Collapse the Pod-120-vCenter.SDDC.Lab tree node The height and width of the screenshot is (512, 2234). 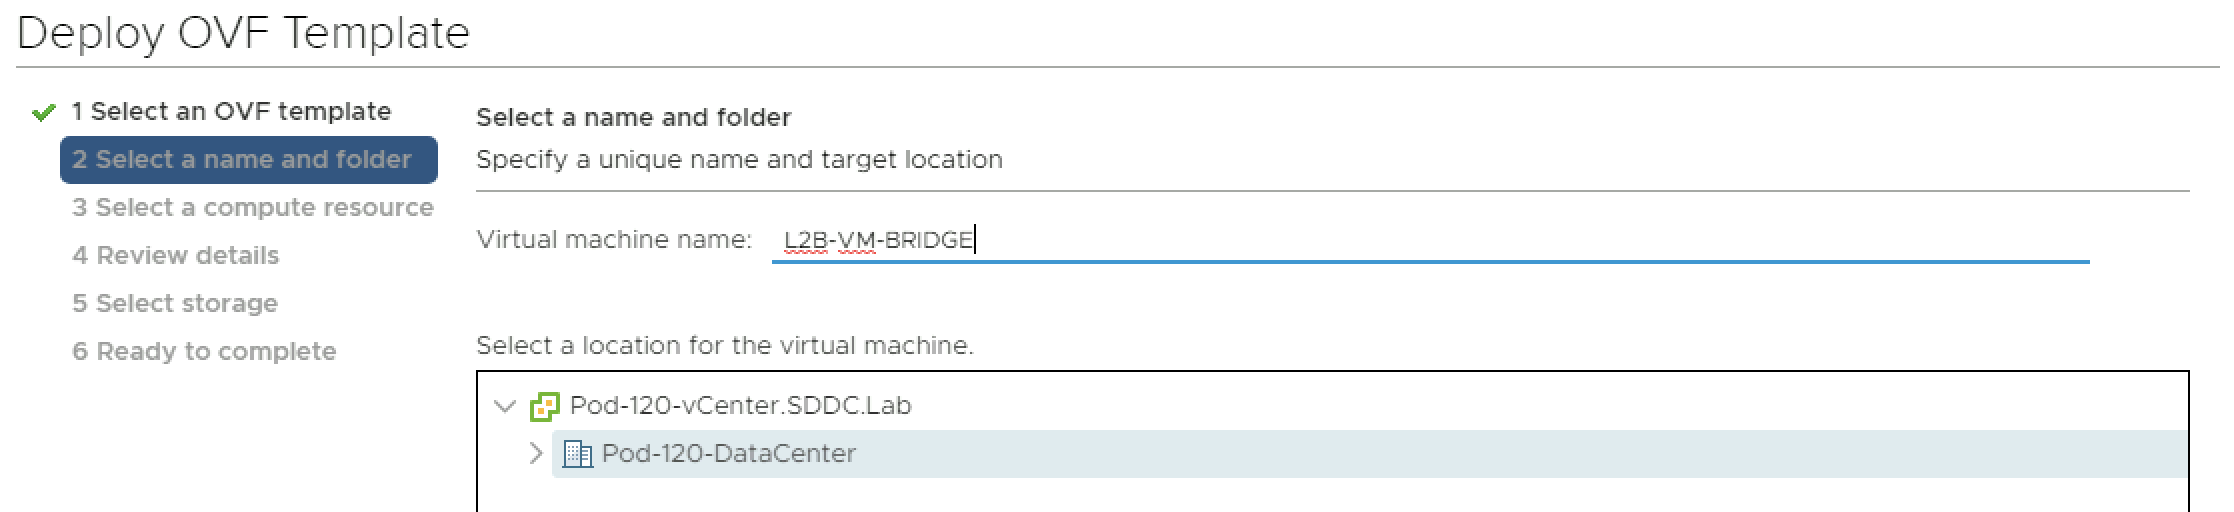506,406
